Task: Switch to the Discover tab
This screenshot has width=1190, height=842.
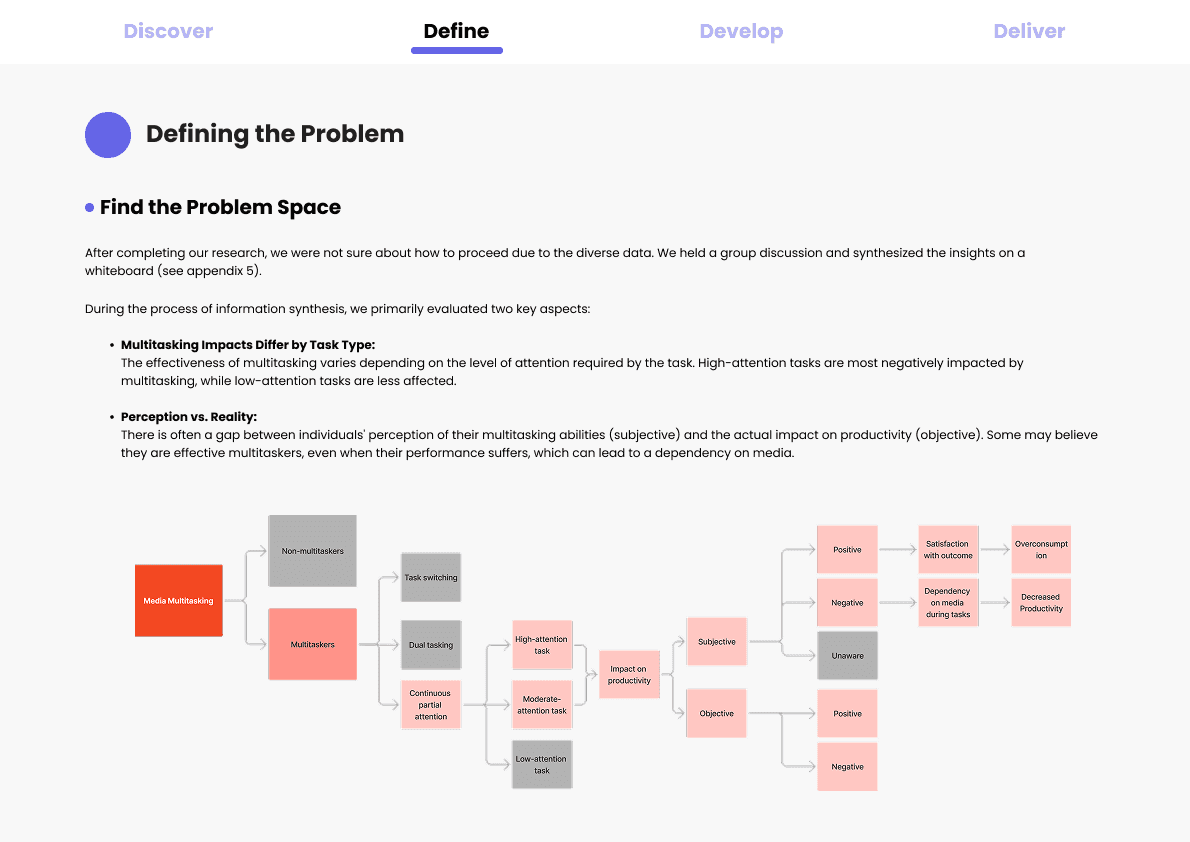Action: [x=168, y=31]
